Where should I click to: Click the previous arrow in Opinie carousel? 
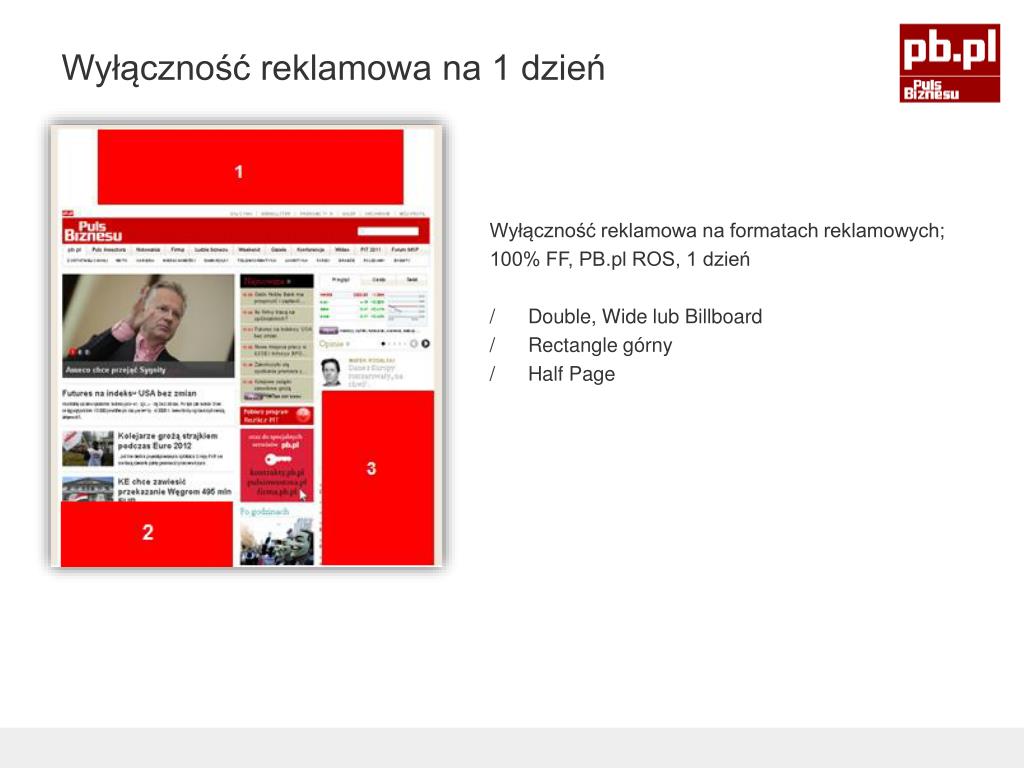413,344
